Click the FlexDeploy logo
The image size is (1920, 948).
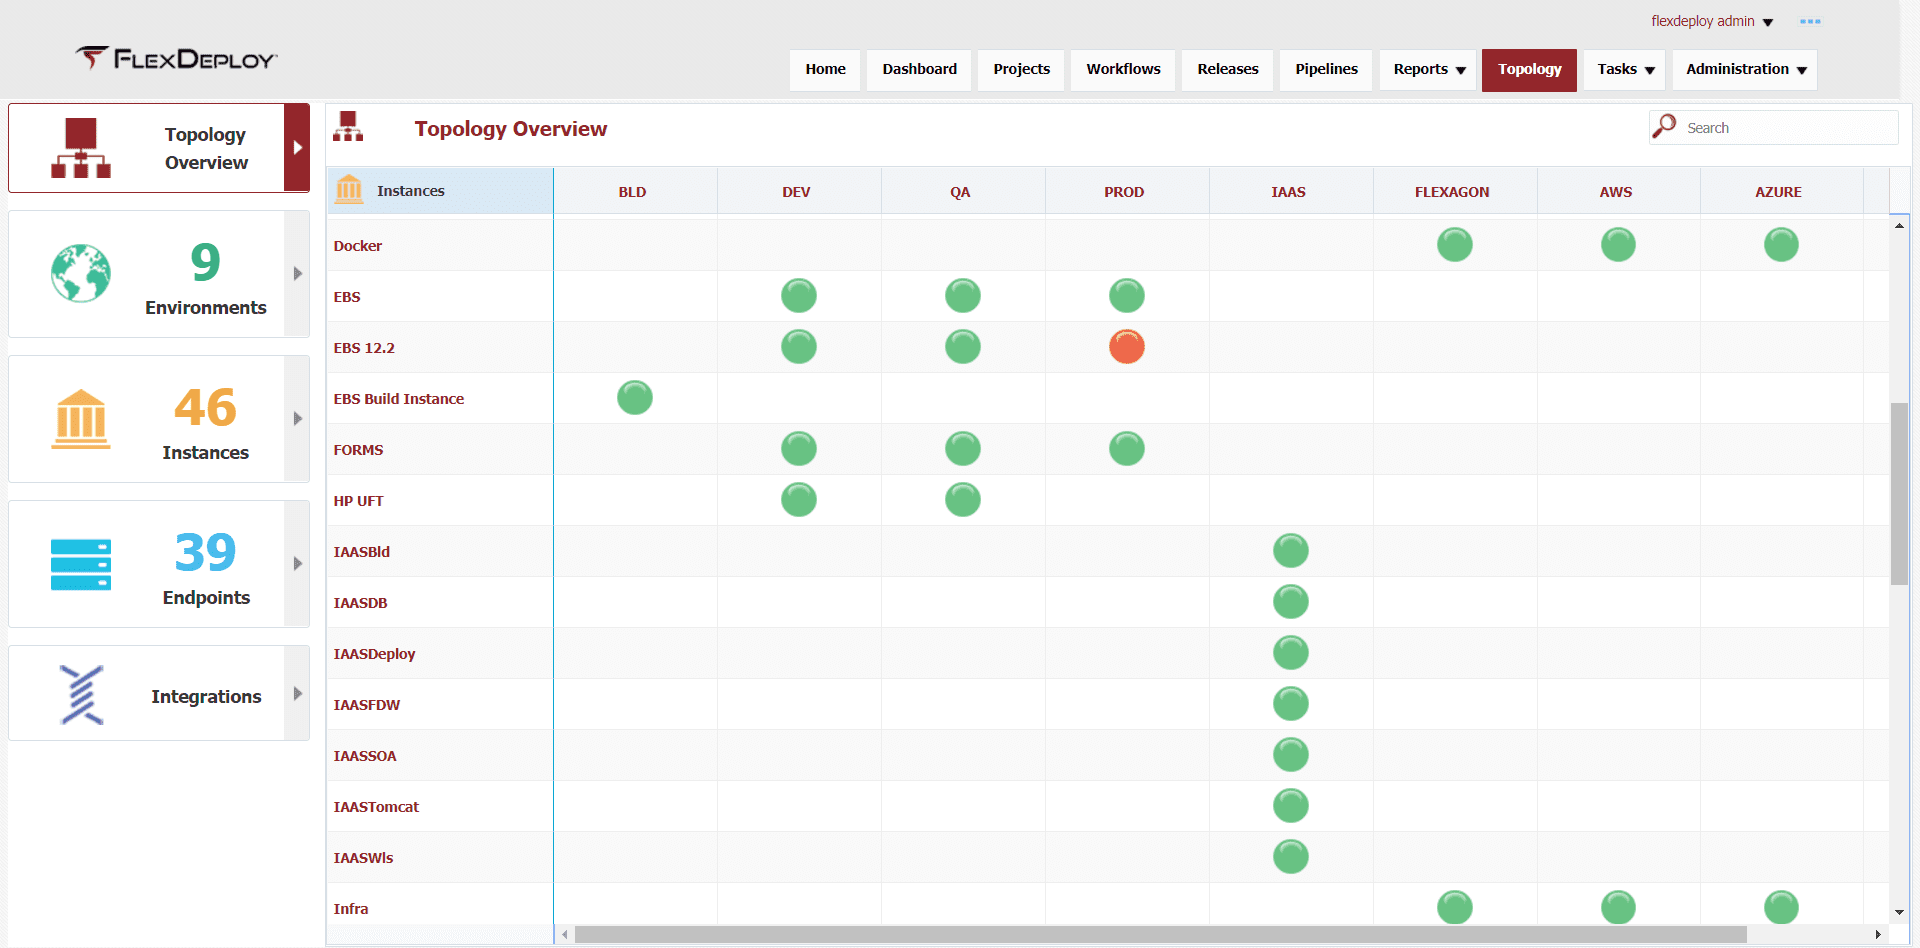tap(176, 59)
